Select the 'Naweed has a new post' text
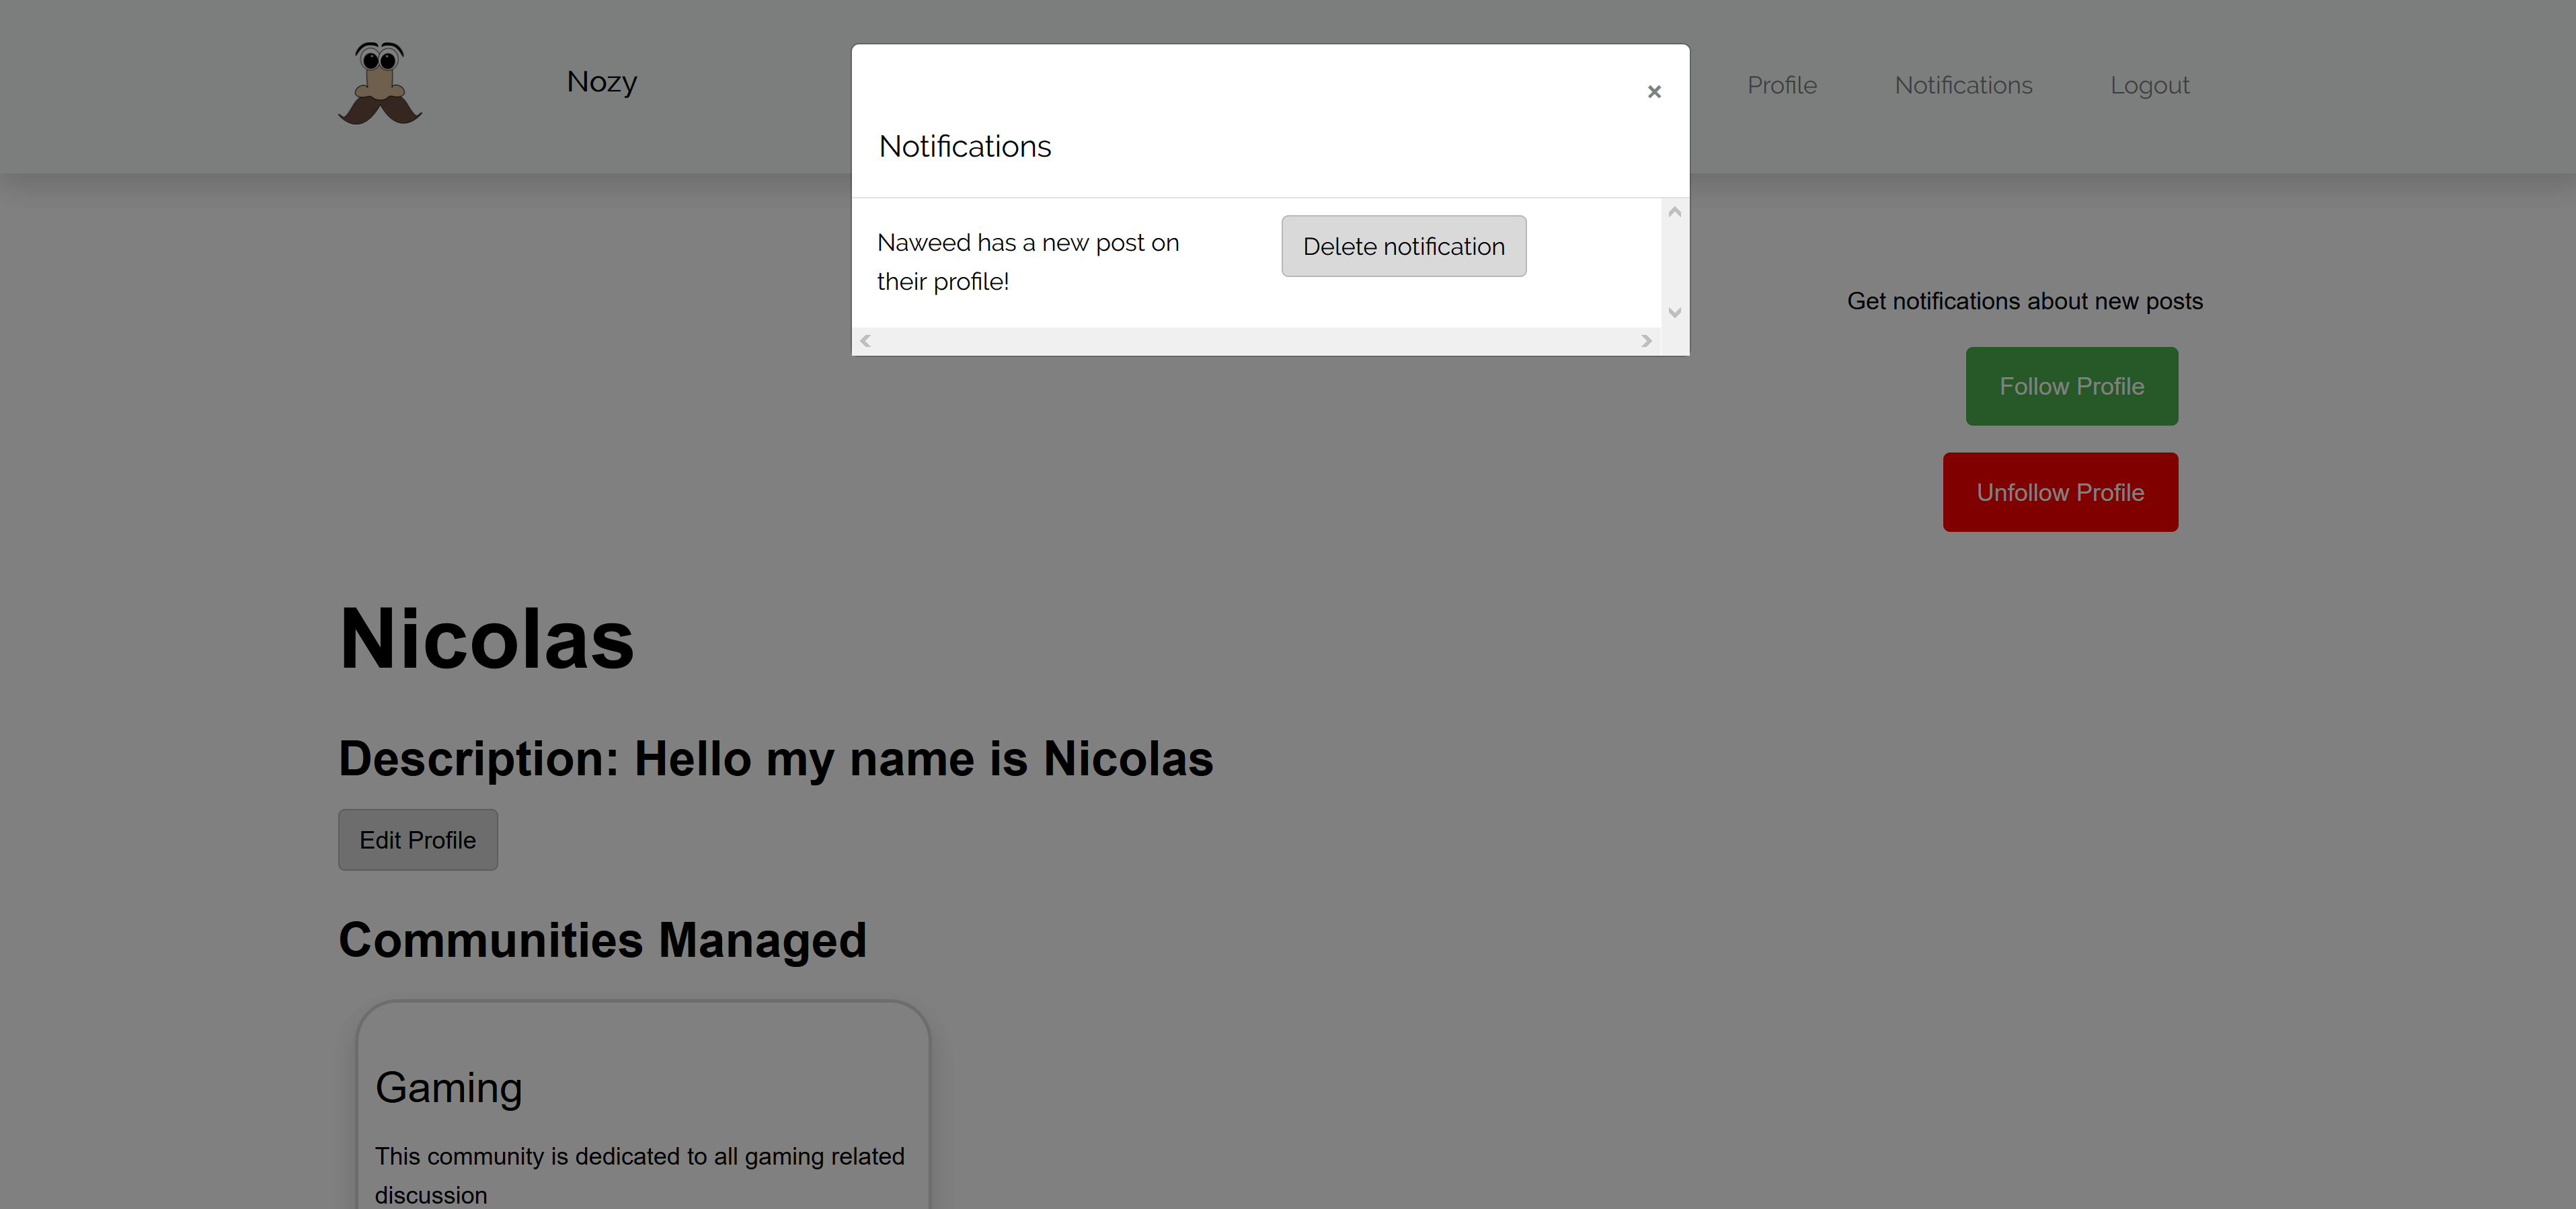Screen dimensions: 2576x1209 tap(1028, 262)
